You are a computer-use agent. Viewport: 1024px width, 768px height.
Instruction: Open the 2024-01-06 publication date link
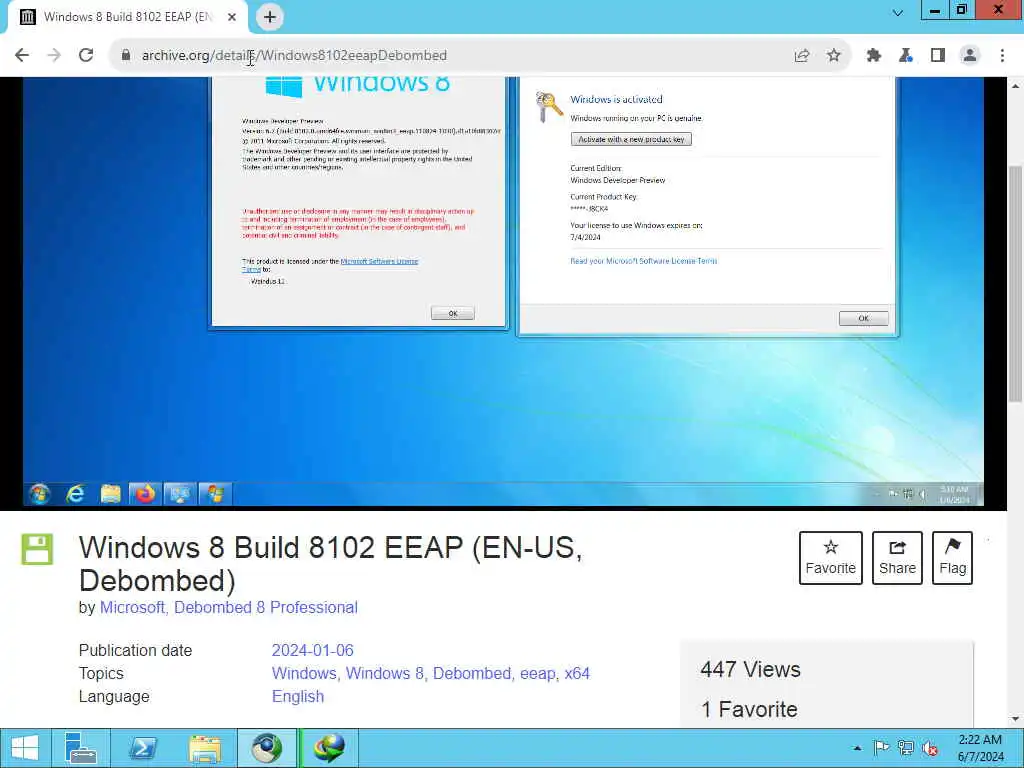[312, 650]
